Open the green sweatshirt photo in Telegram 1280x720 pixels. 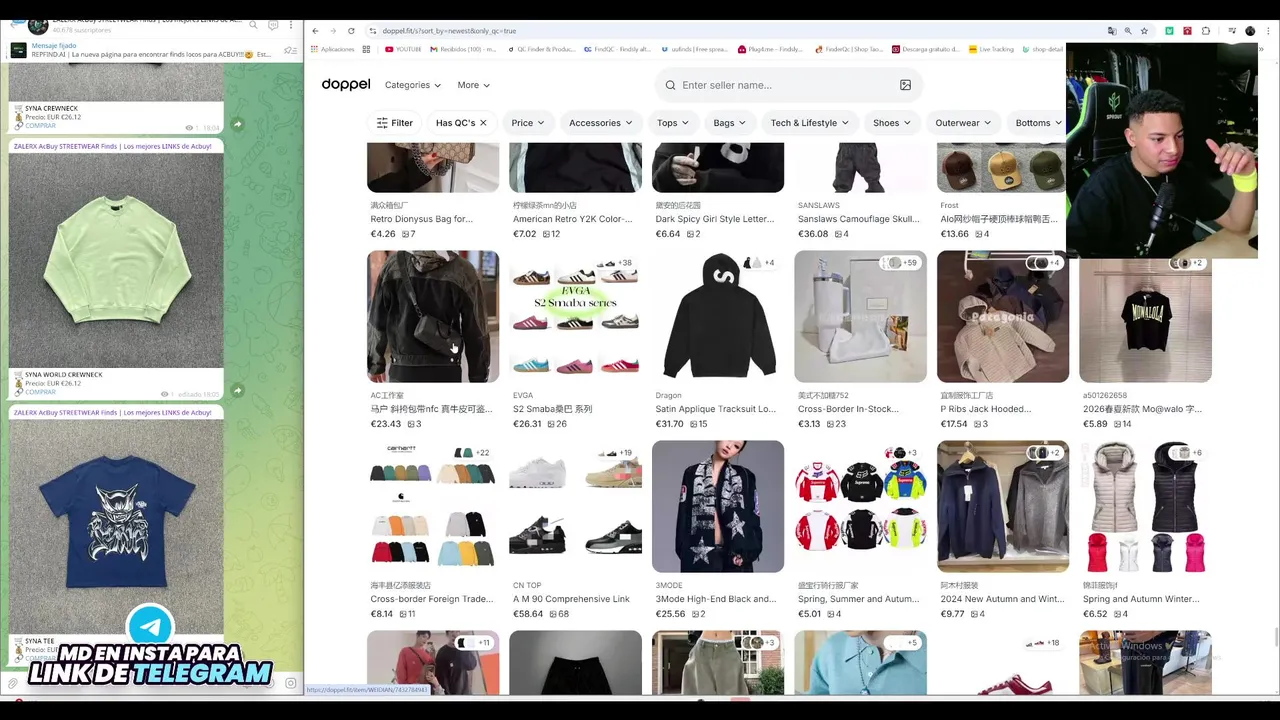pyautogui.click(x=116, y=261)
